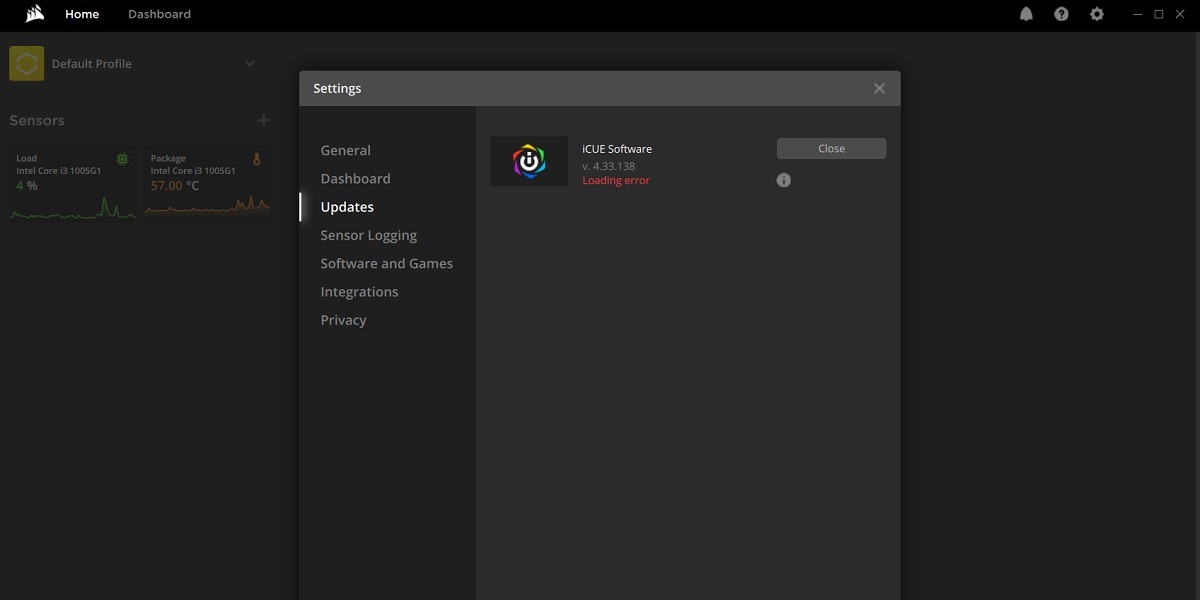Switch to the General settings tab
The height and width of the screenshot is (600, 1200).
click(345, 149)
